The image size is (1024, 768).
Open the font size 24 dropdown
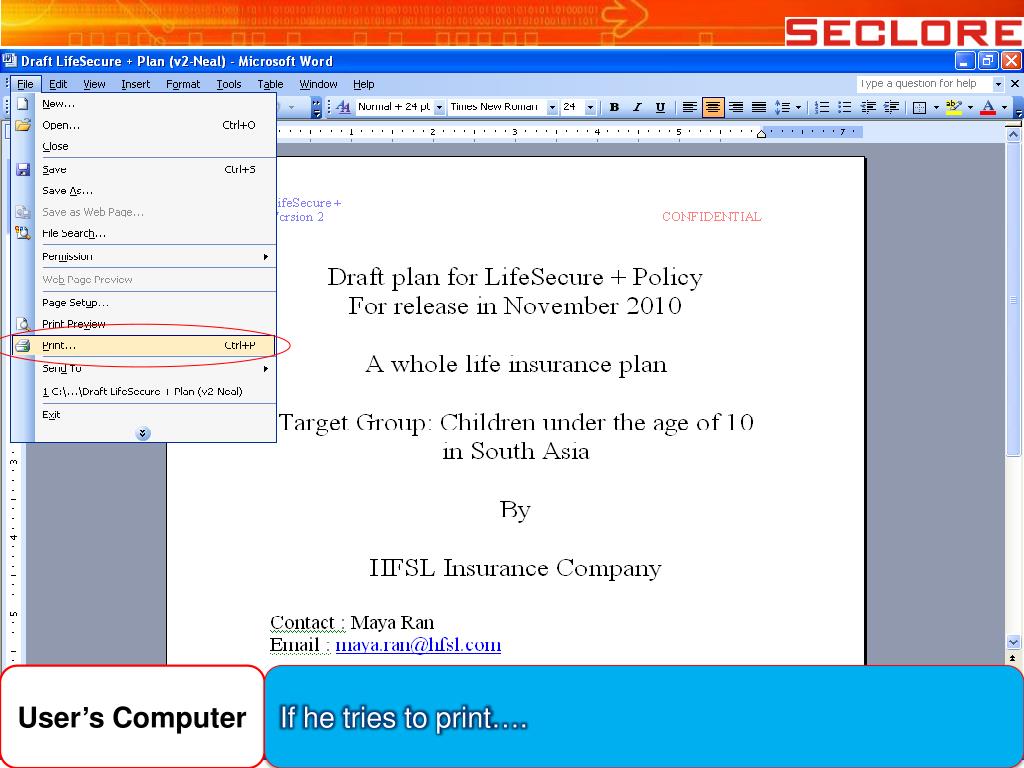tap(590, 107)
